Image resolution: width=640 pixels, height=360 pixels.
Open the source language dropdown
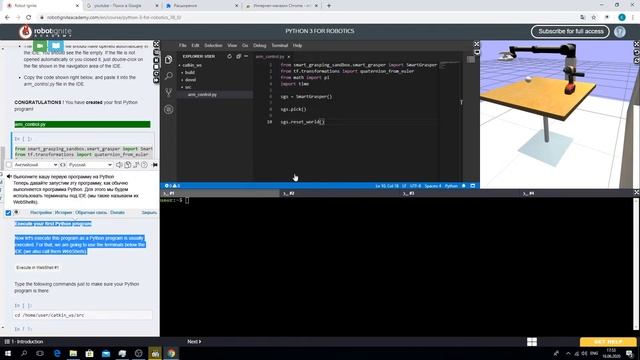(x=35, y=165)
